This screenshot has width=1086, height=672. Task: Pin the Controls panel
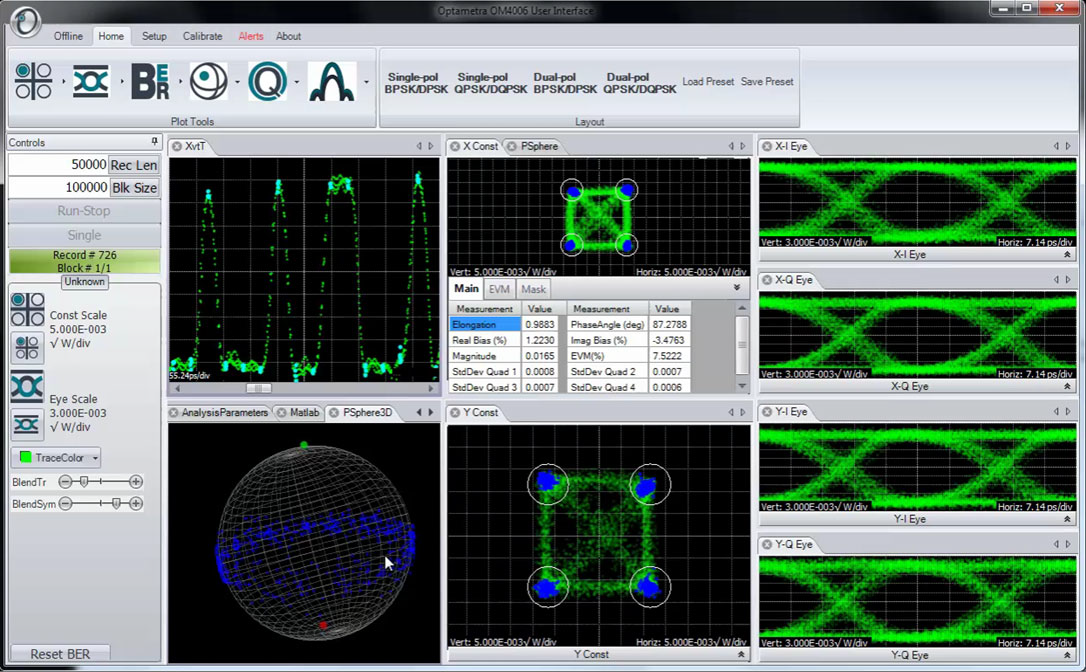154,142
